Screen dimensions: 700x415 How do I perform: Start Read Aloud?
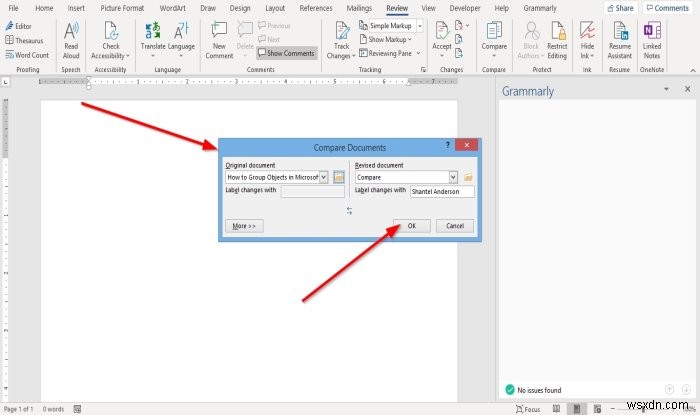tap(71, 41)
